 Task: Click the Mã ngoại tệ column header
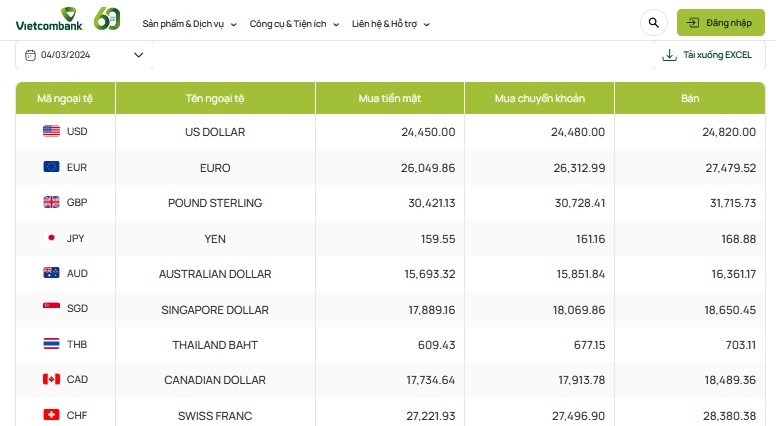(66, 98)
